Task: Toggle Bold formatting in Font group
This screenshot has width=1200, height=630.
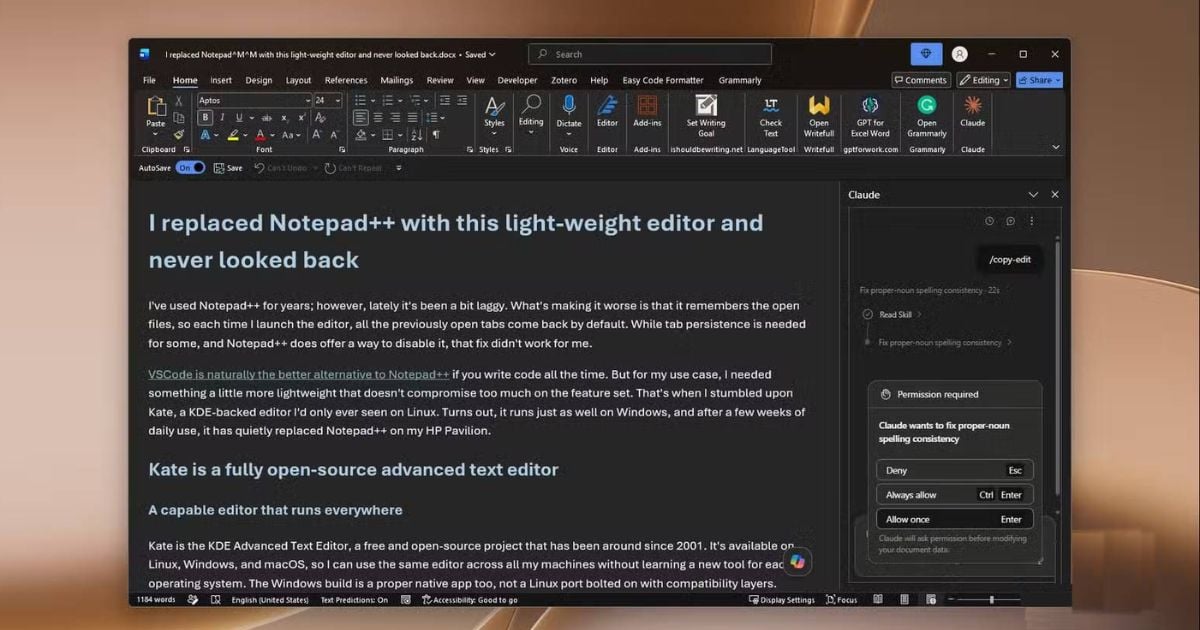Action: point(205,117)
